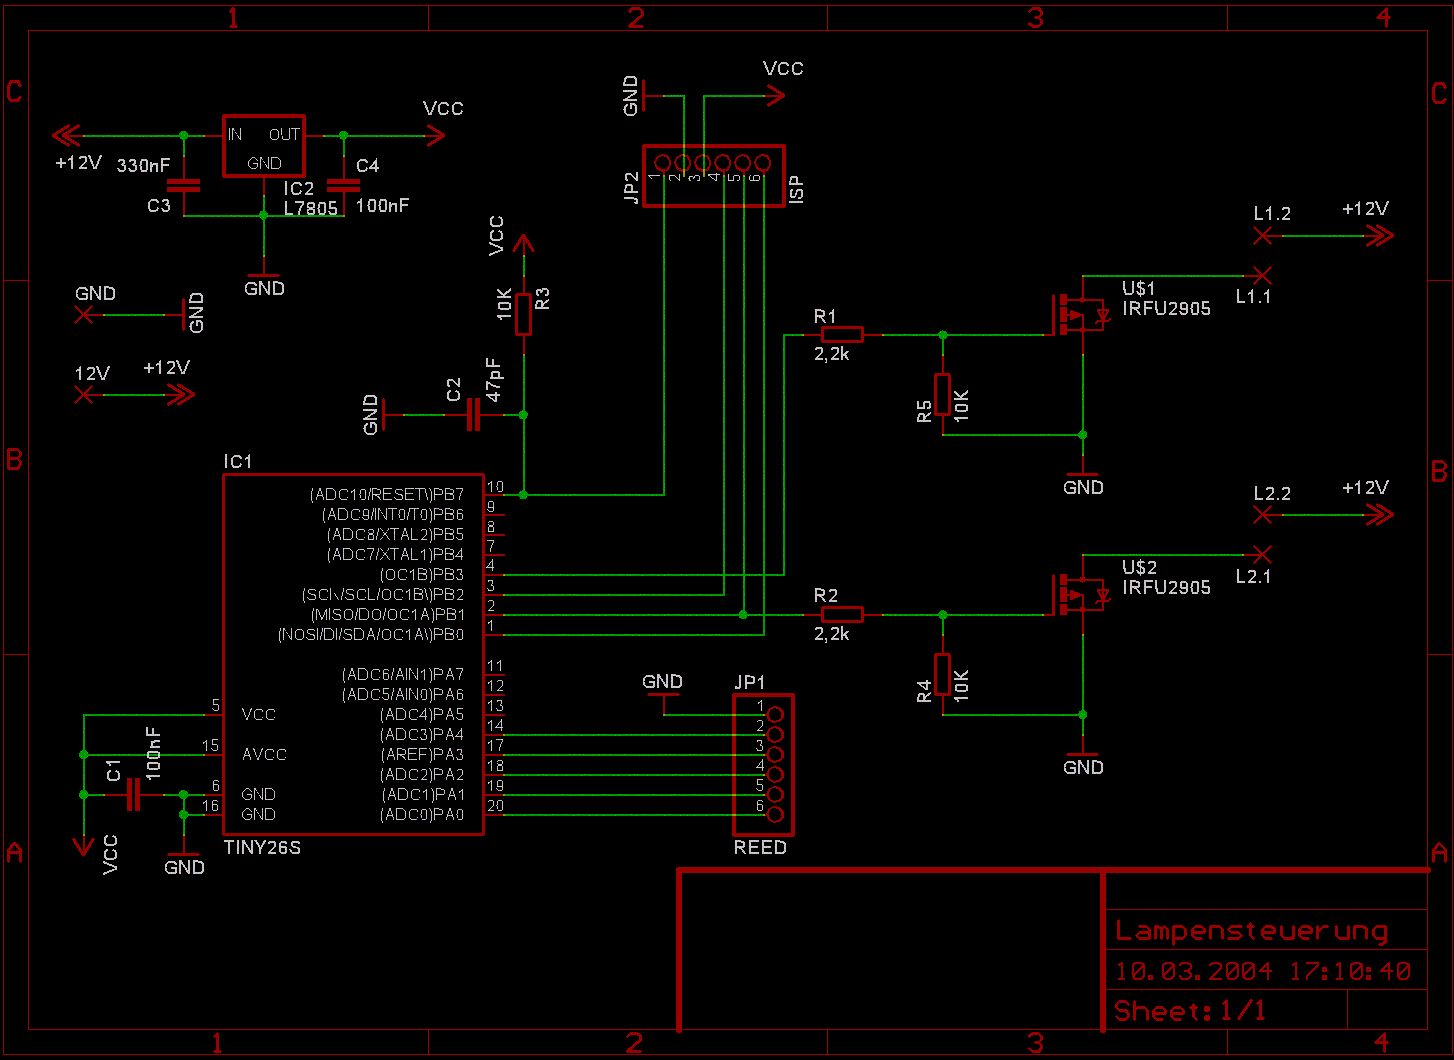1454x1060 pixels.
Task: Select capacitor C2 symbol (47pF)
Action: 474,414
